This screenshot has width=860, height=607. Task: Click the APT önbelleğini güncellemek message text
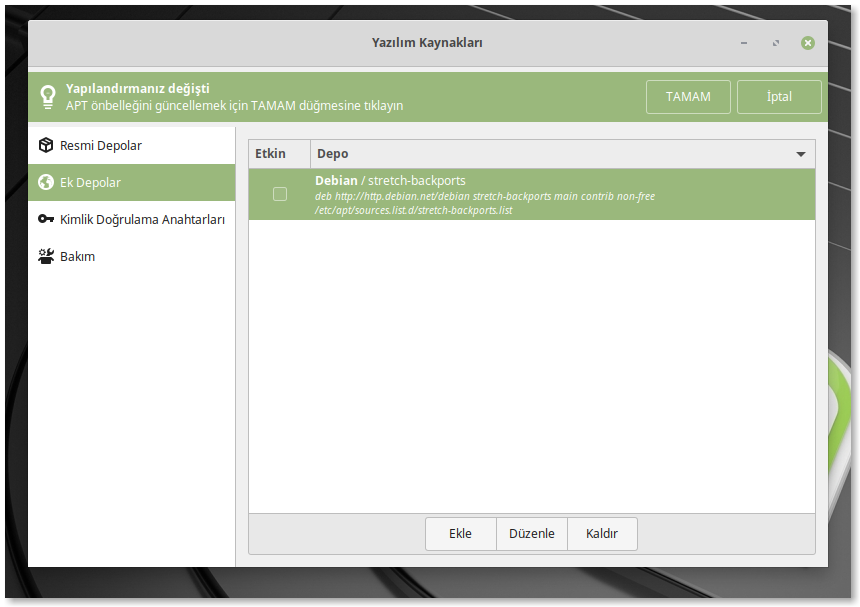click(234, 106)
